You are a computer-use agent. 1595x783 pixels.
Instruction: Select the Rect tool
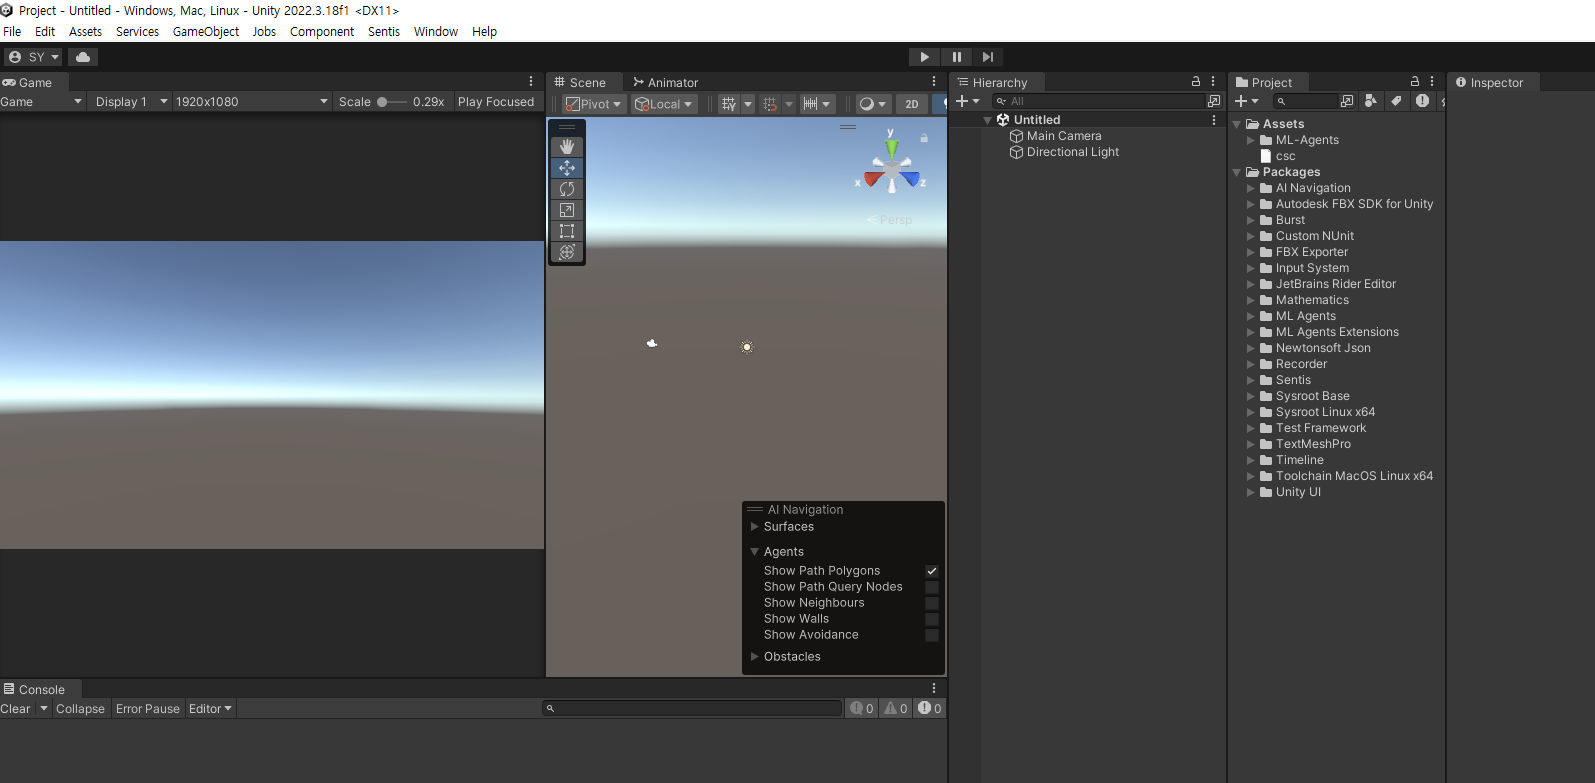click(x=567, y=231)
